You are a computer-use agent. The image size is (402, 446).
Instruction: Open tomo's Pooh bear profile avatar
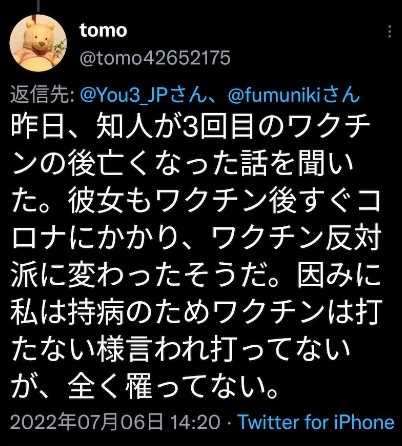click(x=38, y=43)
